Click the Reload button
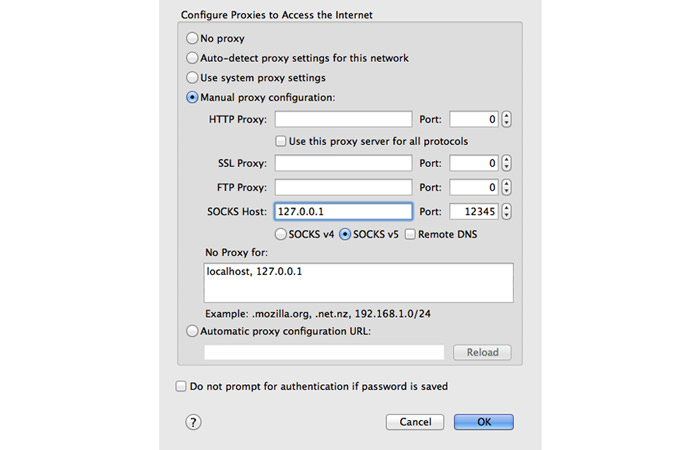Viewport: 700px width, 450px height. (x=483, y=352)
